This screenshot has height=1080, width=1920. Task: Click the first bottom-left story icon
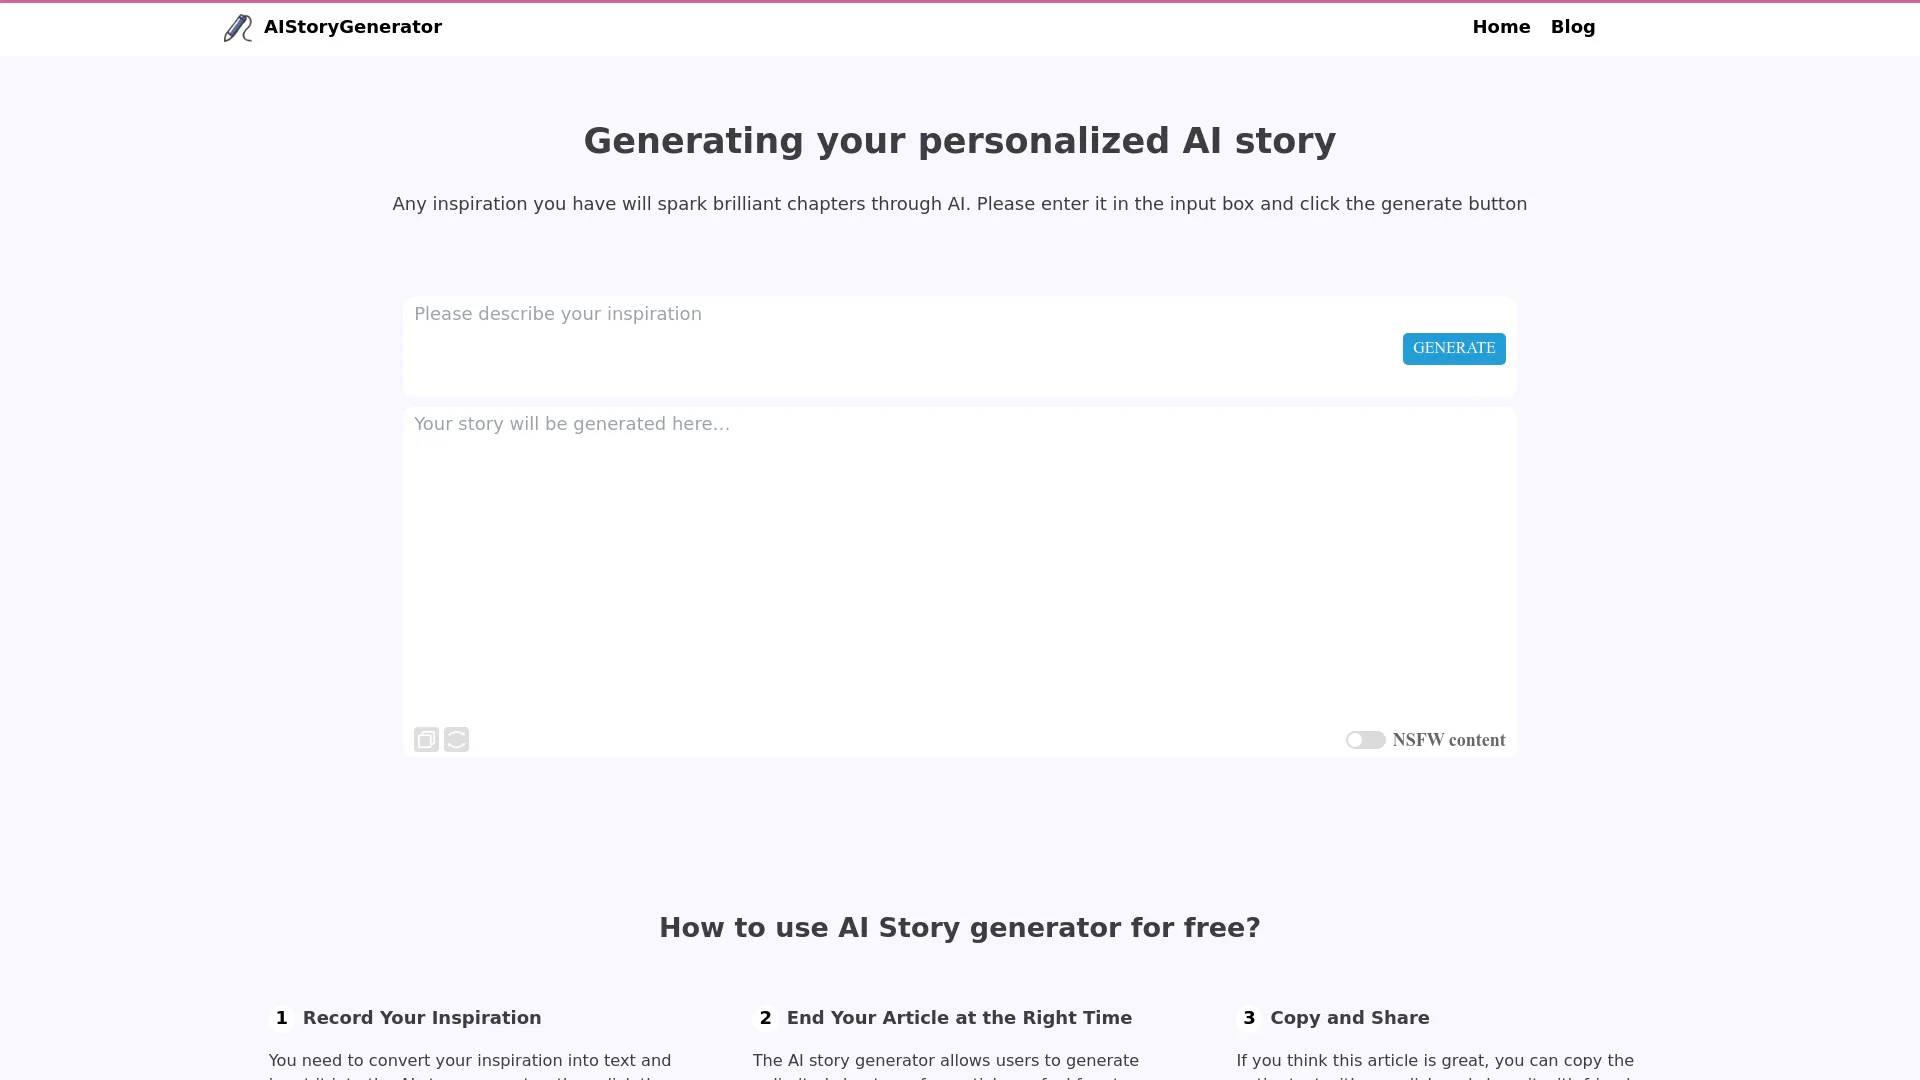tap(426, 738)
